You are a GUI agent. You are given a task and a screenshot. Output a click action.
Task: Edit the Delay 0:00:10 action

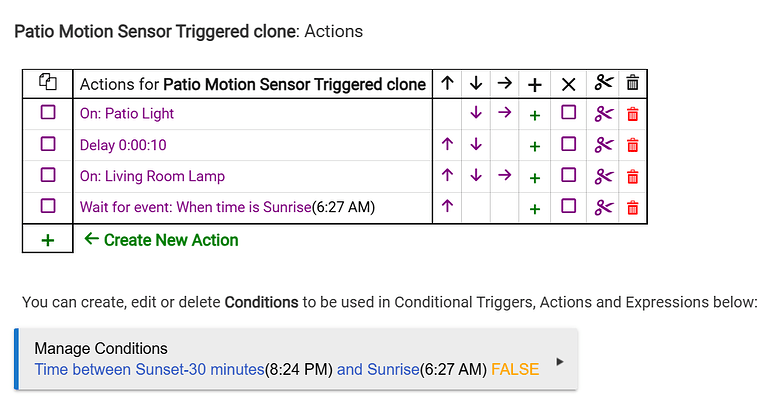123,145
